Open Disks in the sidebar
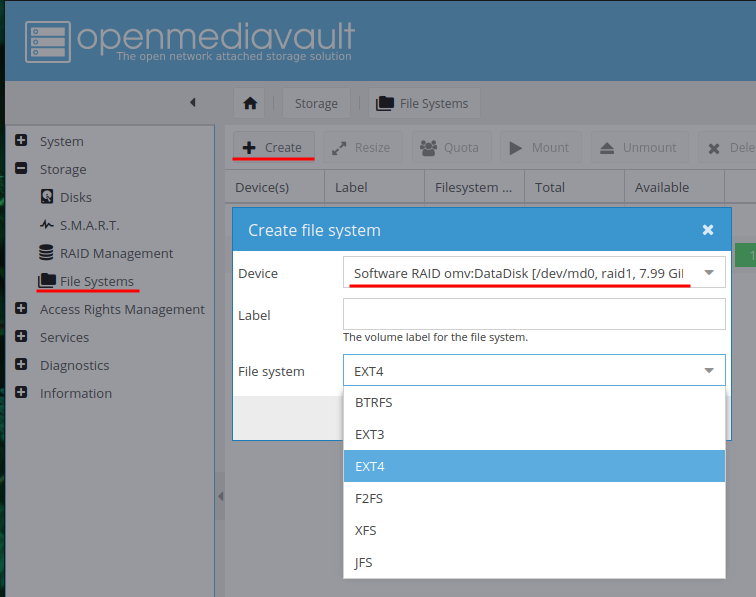 click(x=76, y=197)
